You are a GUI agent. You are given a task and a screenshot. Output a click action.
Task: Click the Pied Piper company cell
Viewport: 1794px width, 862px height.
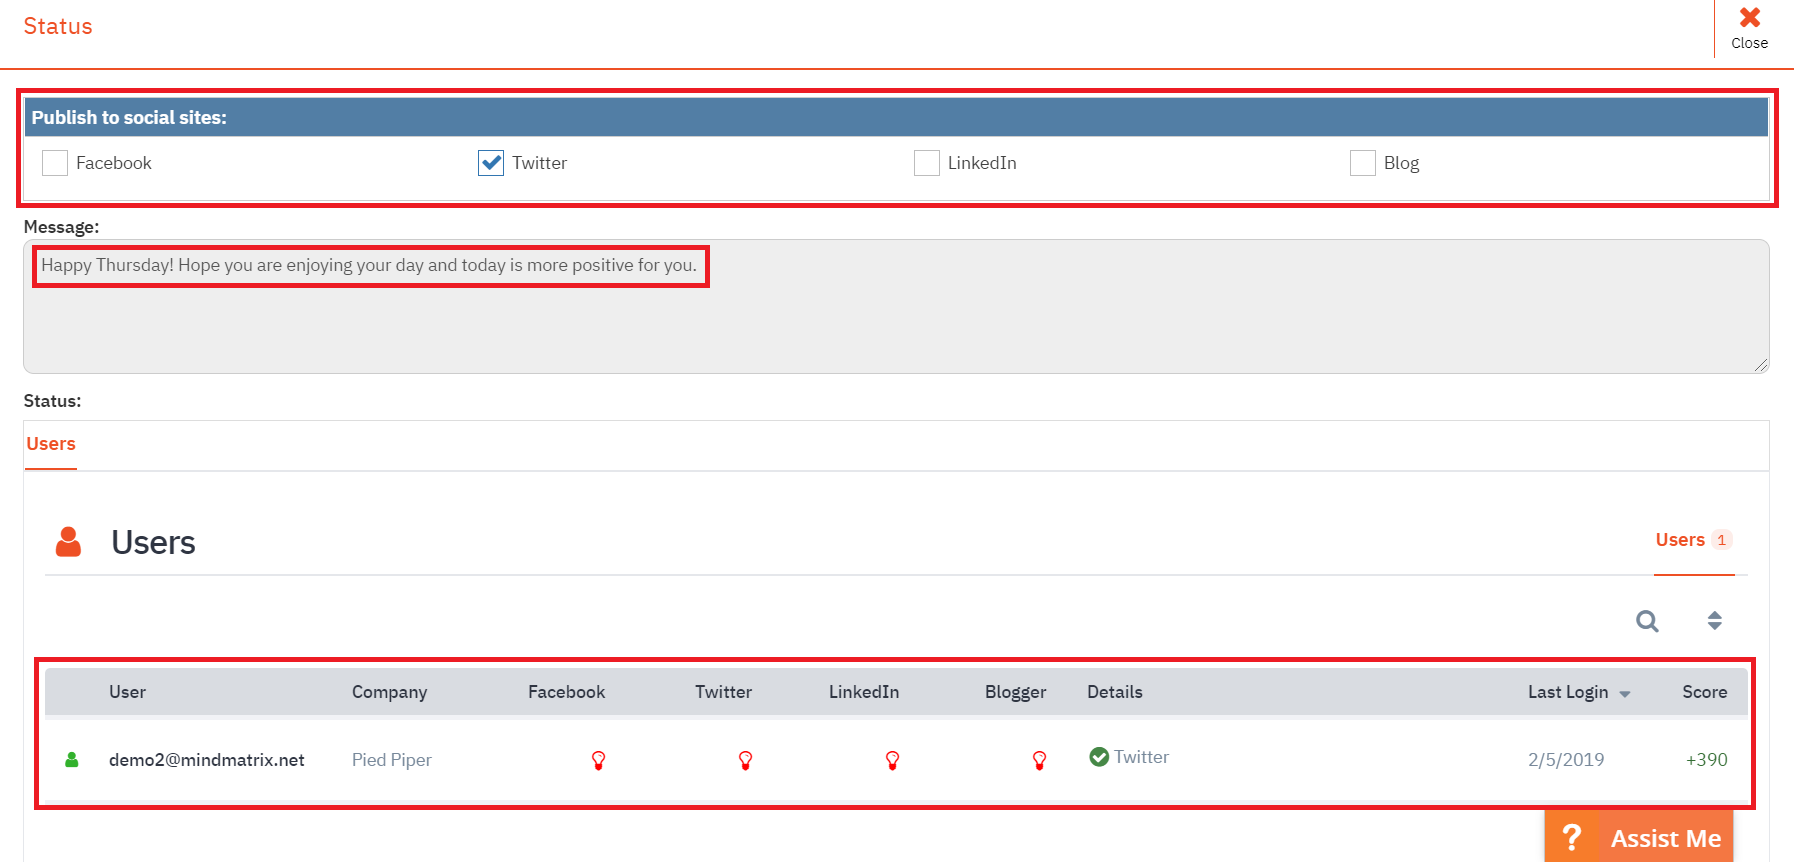pos(391,760)
